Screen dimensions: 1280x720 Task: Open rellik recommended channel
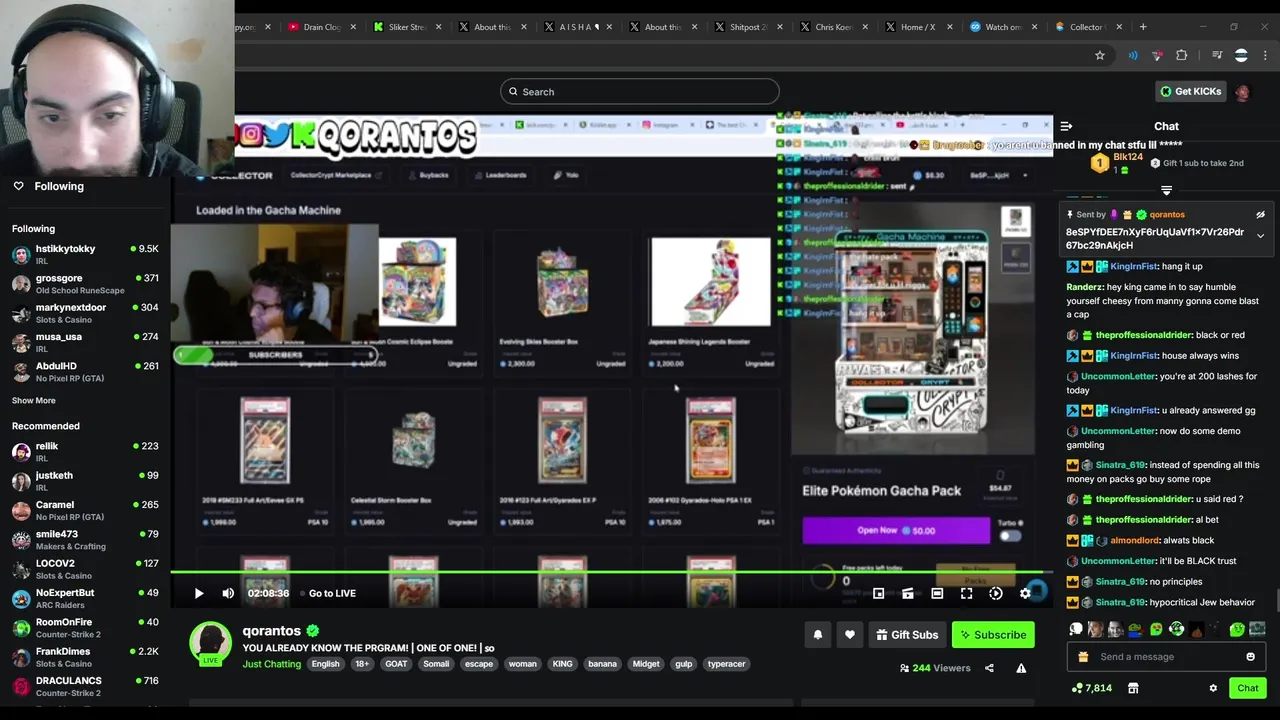[85, 451]
